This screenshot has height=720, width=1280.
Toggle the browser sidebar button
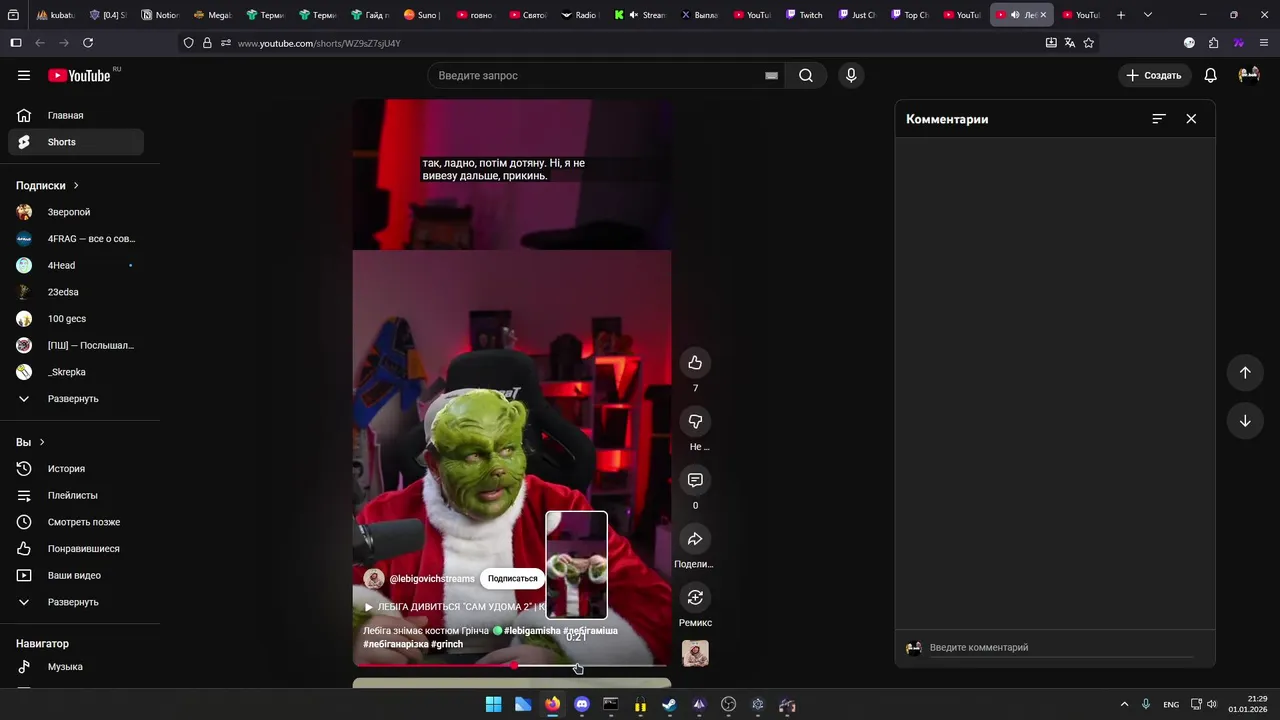(x=16, y=43)
